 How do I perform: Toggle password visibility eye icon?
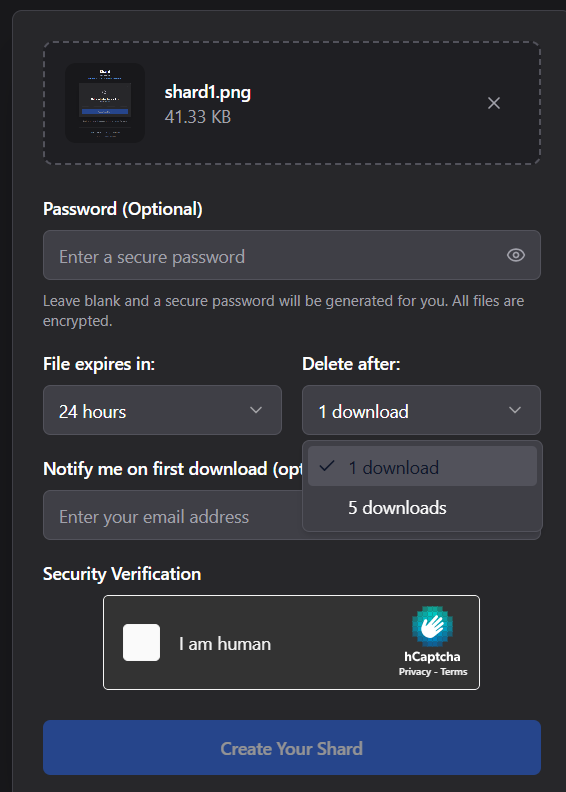pos(516,255)
